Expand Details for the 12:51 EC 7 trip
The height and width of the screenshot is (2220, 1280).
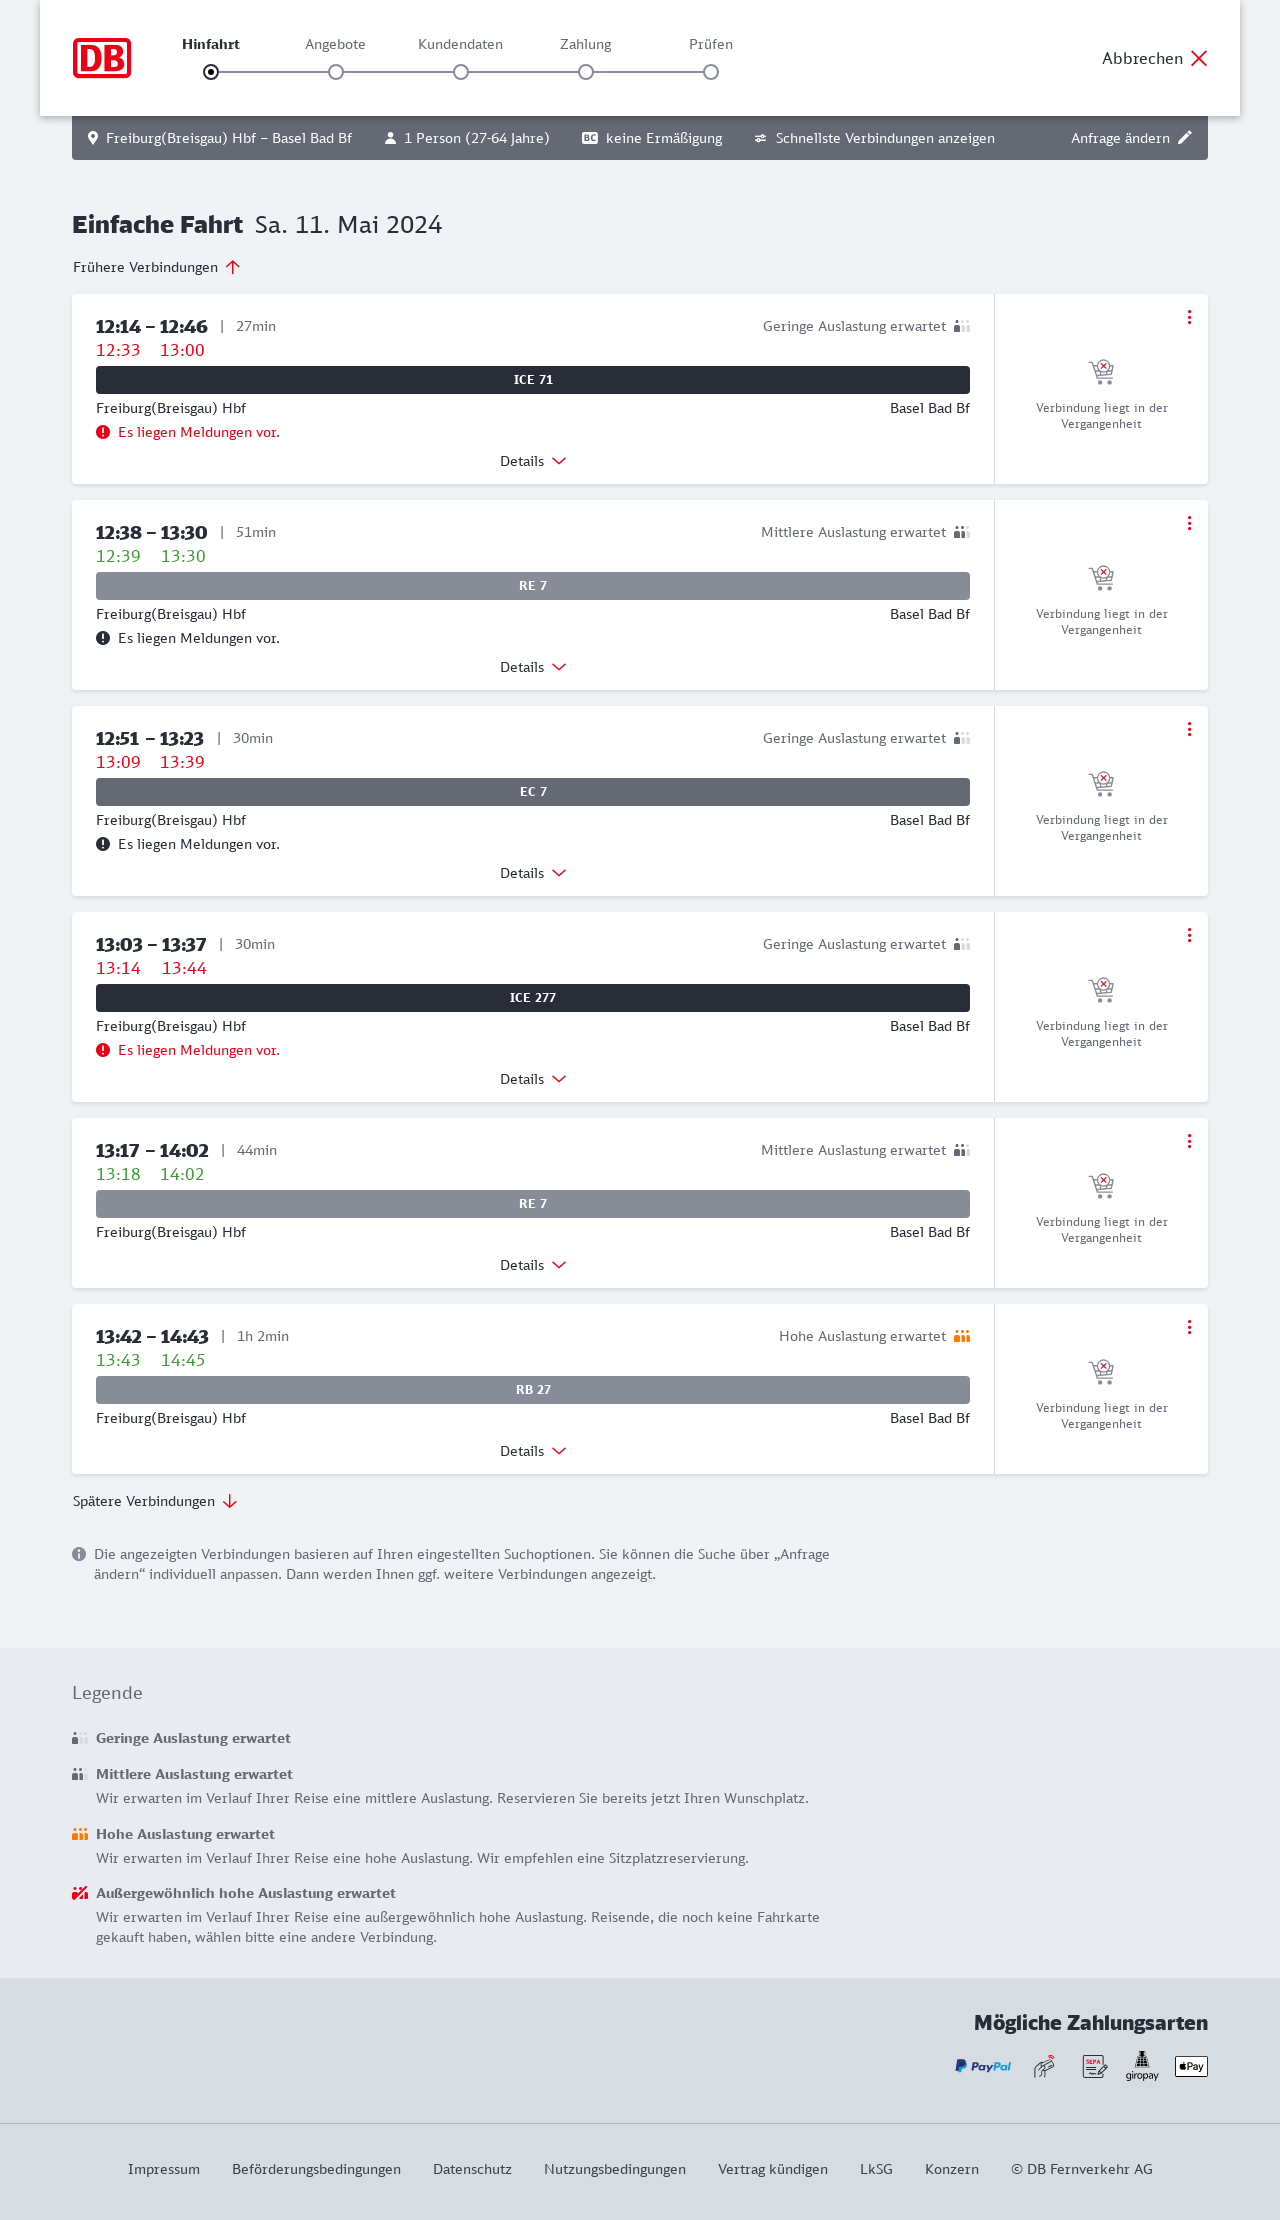tap(533, 873)
